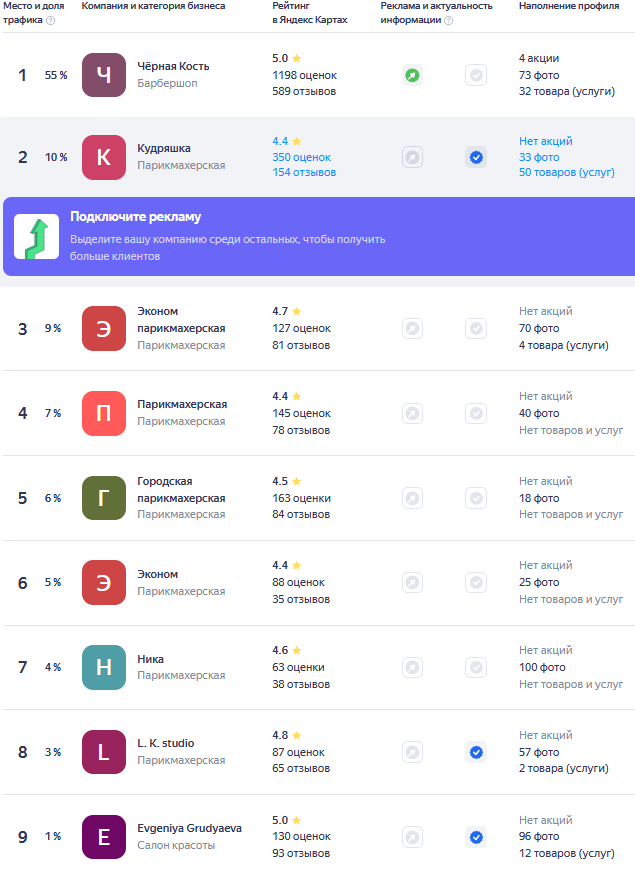Click the Реклама и актуальность информации header
This screenshot has height=875, width=635.
click(x=436, y=13)
